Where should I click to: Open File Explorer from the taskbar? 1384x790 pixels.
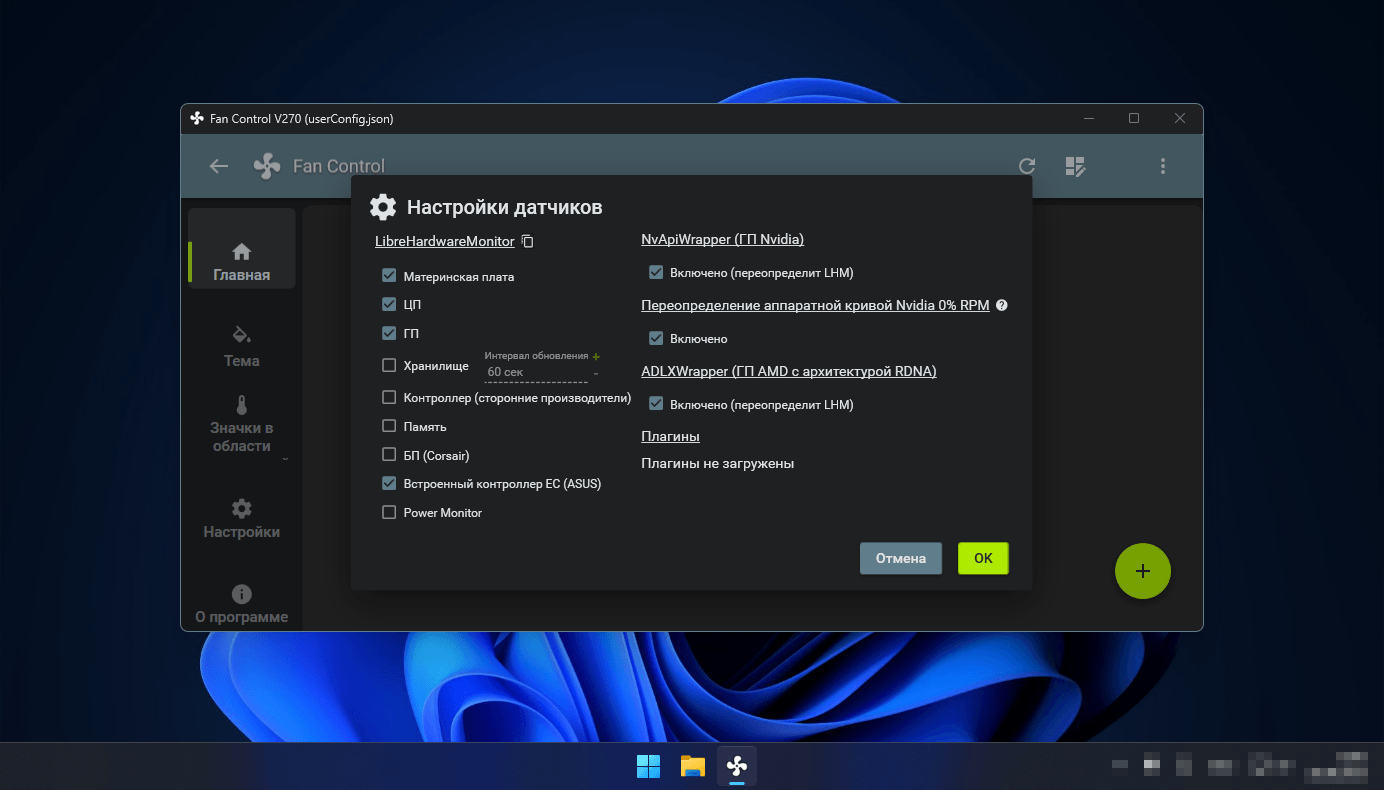(x=693, y=766)
